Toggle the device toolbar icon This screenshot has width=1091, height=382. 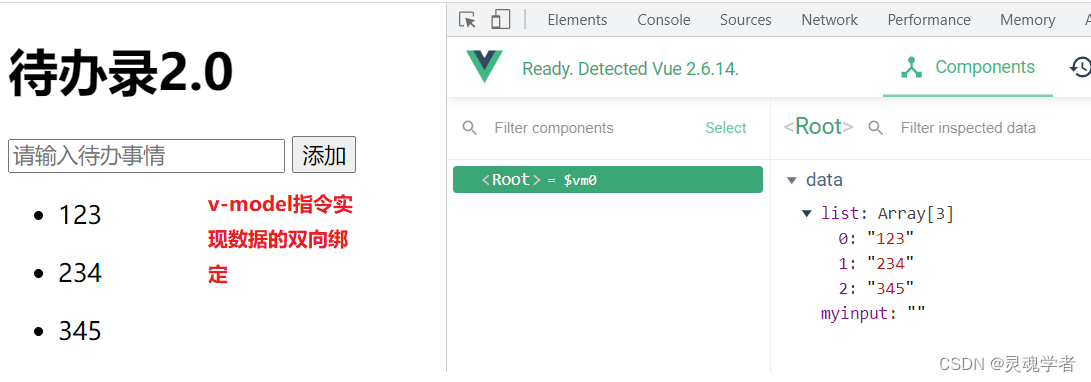500,19
